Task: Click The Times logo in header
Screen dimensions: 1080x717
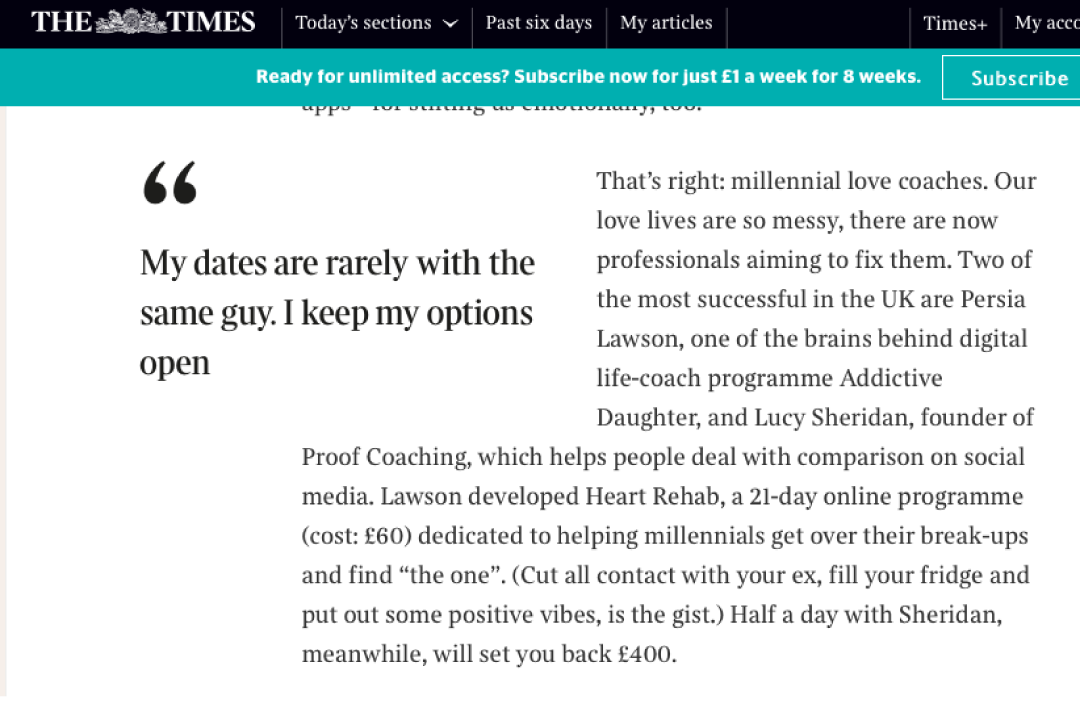Action: point(143,22)
